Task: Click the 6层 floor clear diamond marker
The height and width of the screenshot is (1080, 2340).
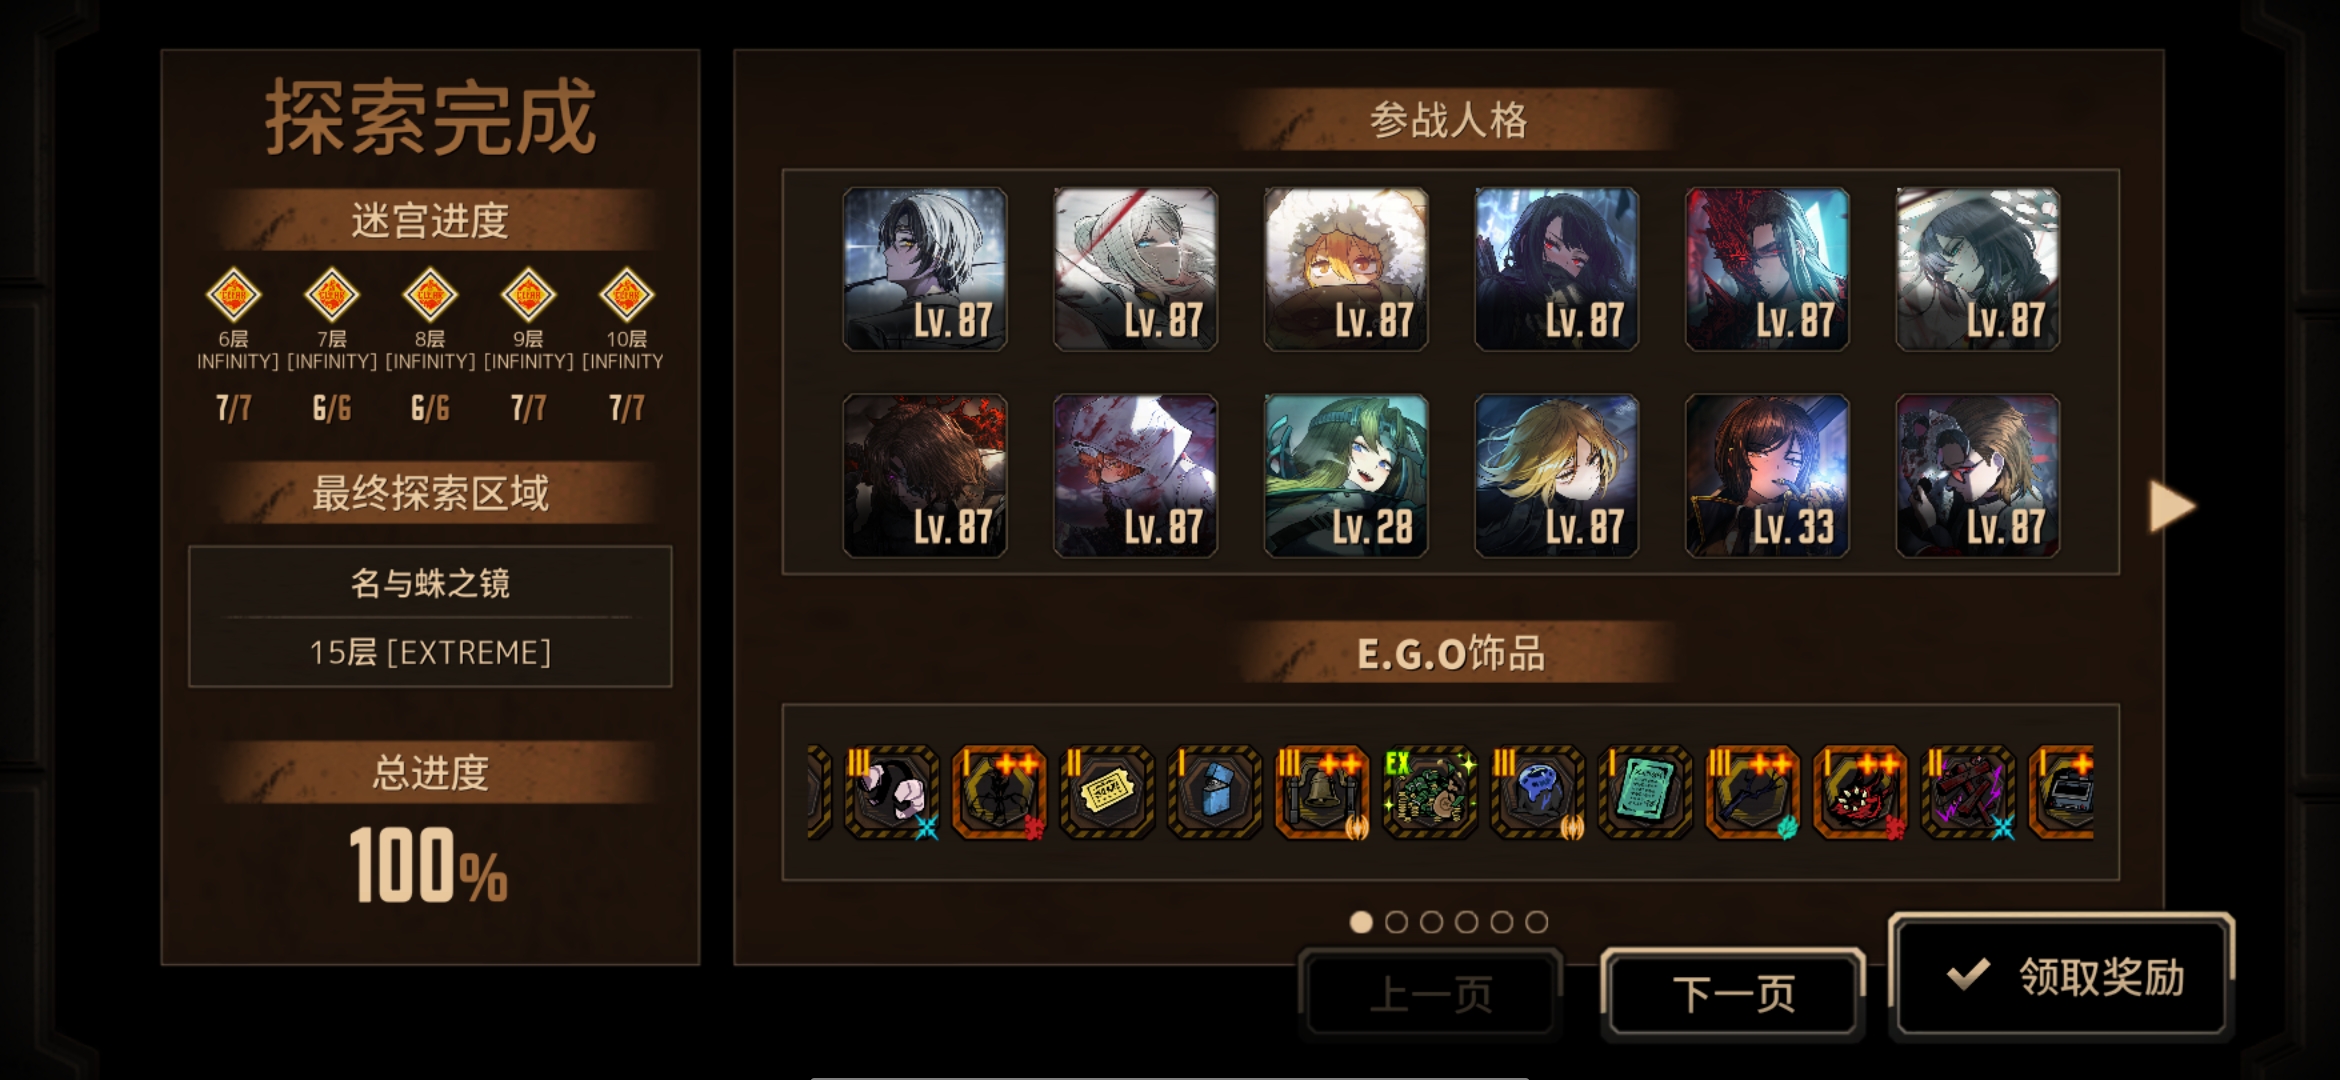Action: pyautogui.click(x=233, y=295)
